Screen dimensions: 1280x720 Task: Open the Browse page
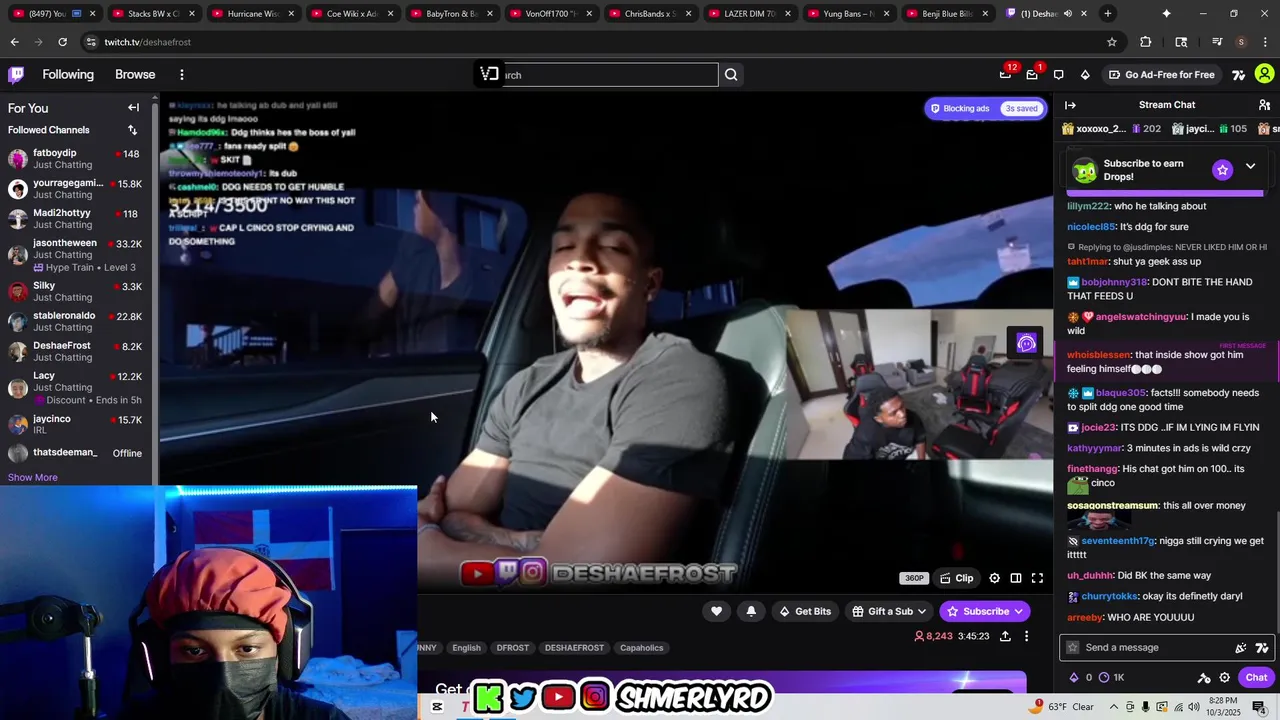point(135,74)
